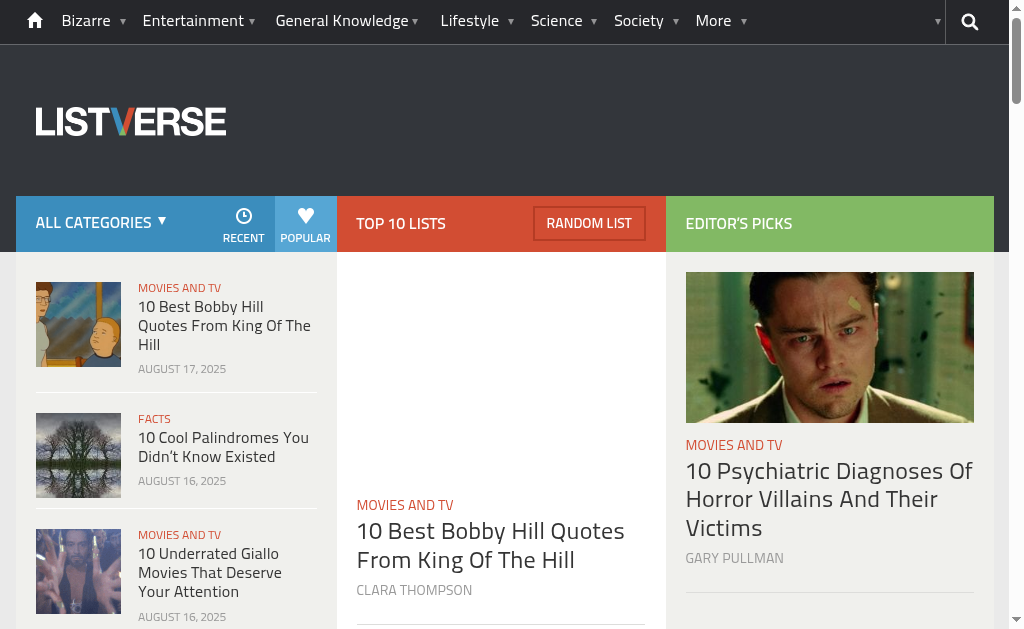Click the Popular heart icon
The height and width of the screenshot is (629, 1024).
[x=306, y=216]
